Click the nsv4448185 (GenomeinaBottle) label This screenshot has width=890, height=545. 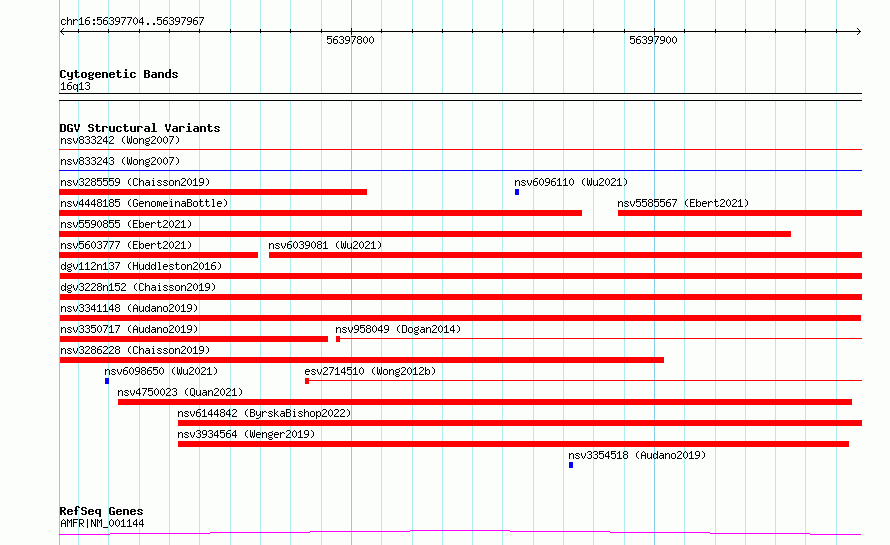[x=144, y=203]
